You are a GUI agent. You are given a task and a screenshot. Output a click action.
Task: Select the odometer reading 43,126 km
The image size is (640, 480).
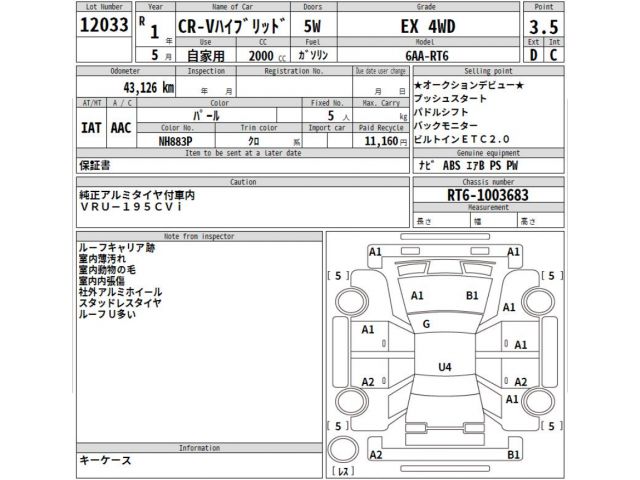(149, 87)
